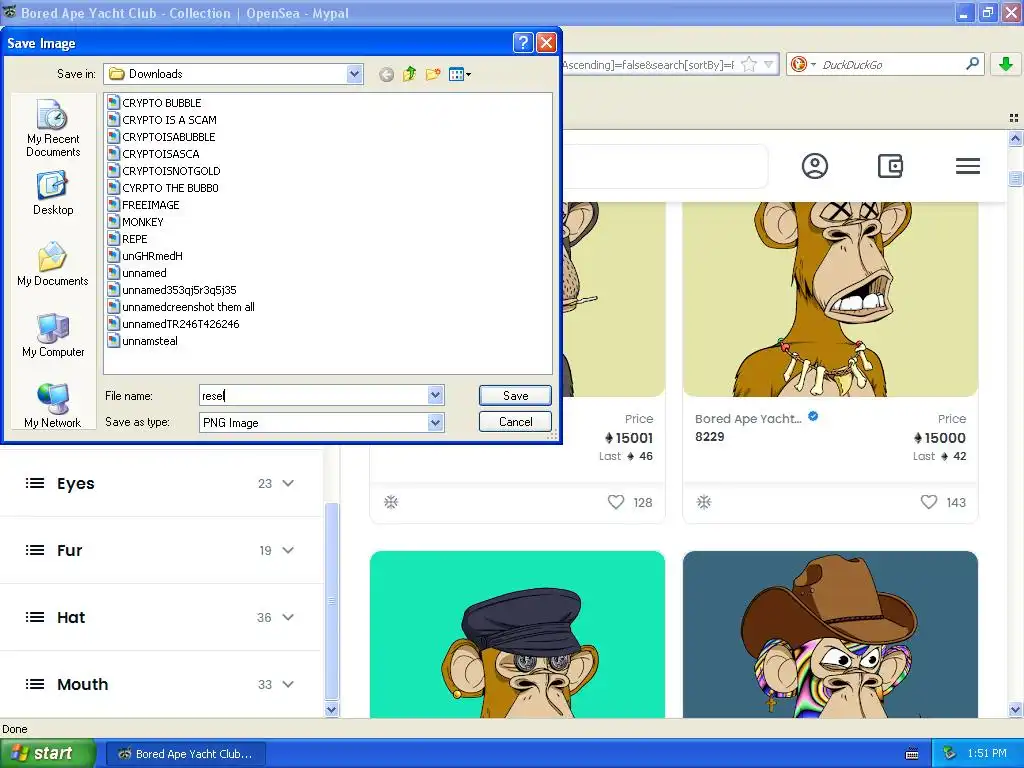Open URL bar history dropdown arrow

point(769,64)
